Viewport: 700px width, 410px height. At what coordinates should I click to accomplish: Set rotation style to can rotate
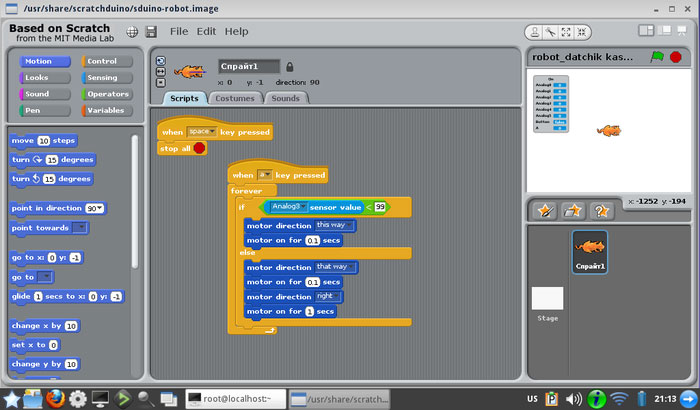(x=161, y=61)
